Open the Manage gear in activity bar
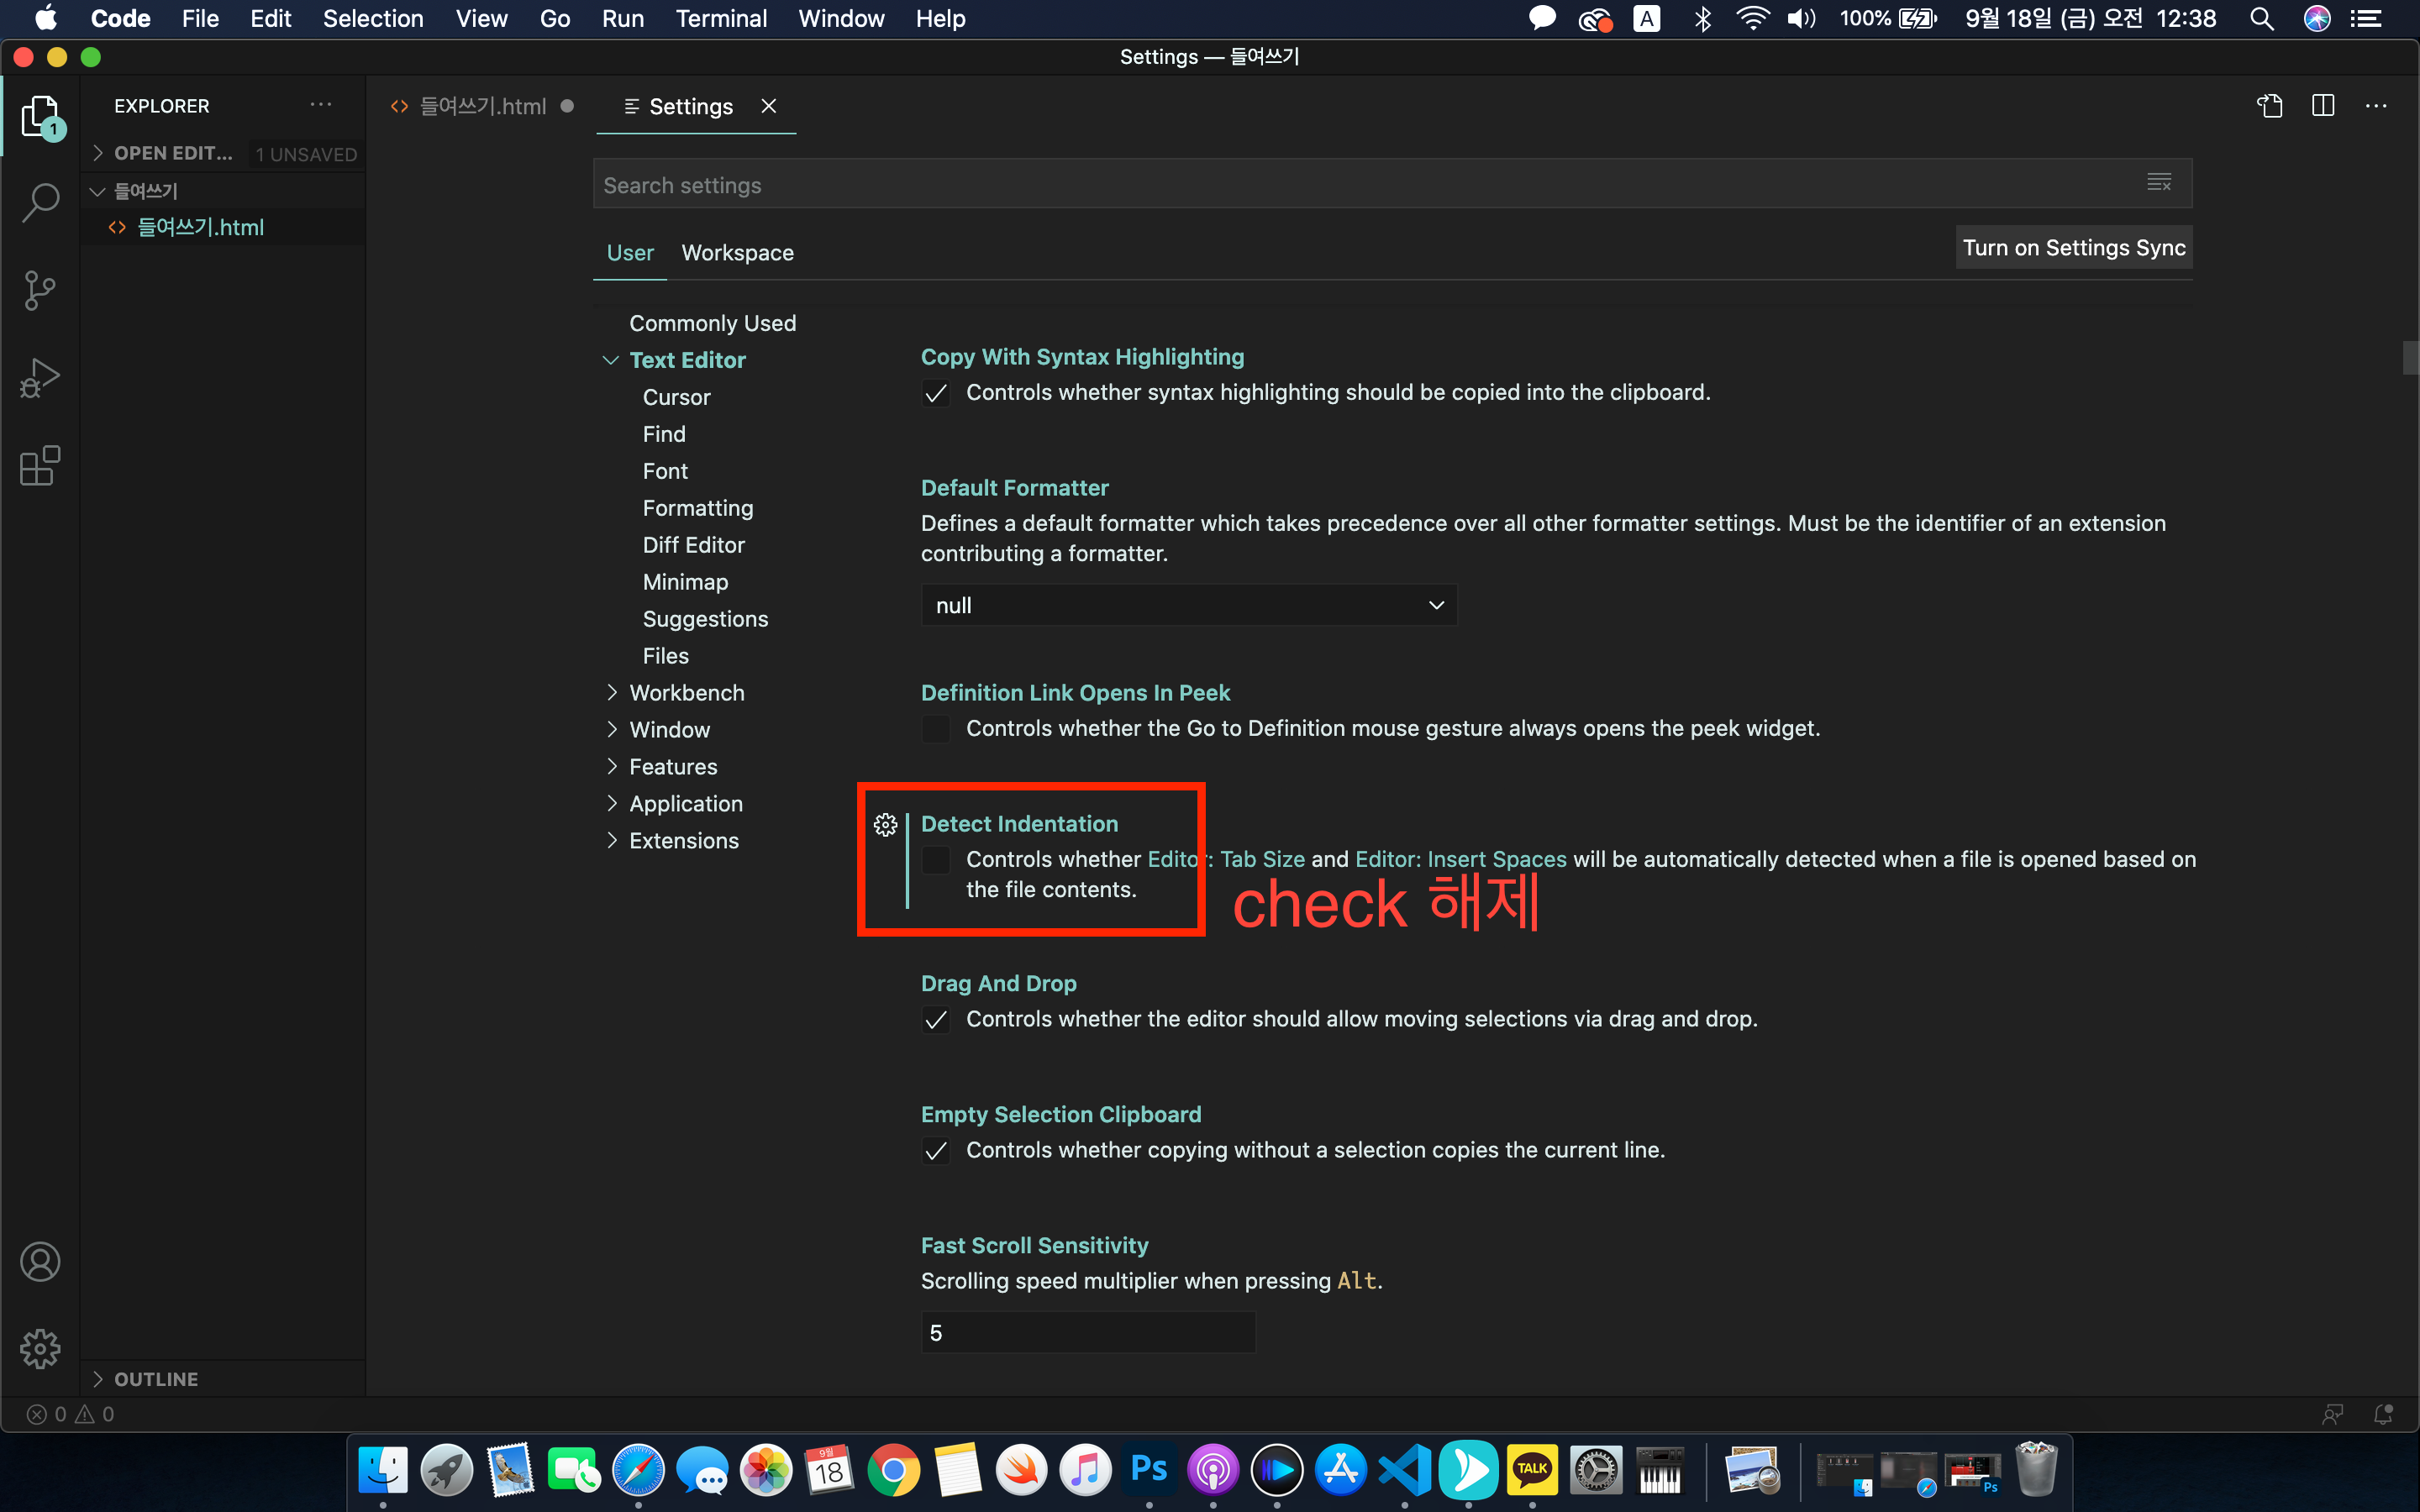The width and height of the screenshot is (2420, 1512). click(40, 1349)
